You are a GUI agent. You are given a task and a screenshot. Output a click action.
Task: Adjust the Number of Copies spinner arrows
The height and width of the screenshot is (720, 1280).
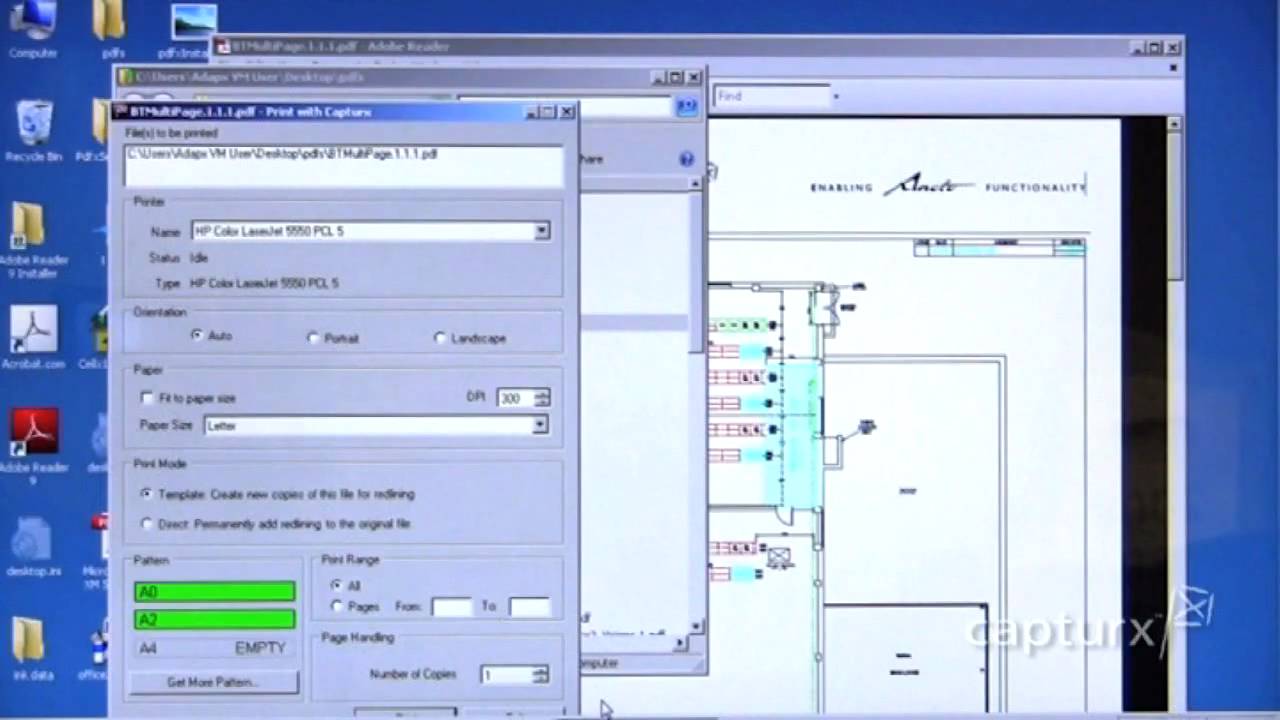click(x=540, y=675)
